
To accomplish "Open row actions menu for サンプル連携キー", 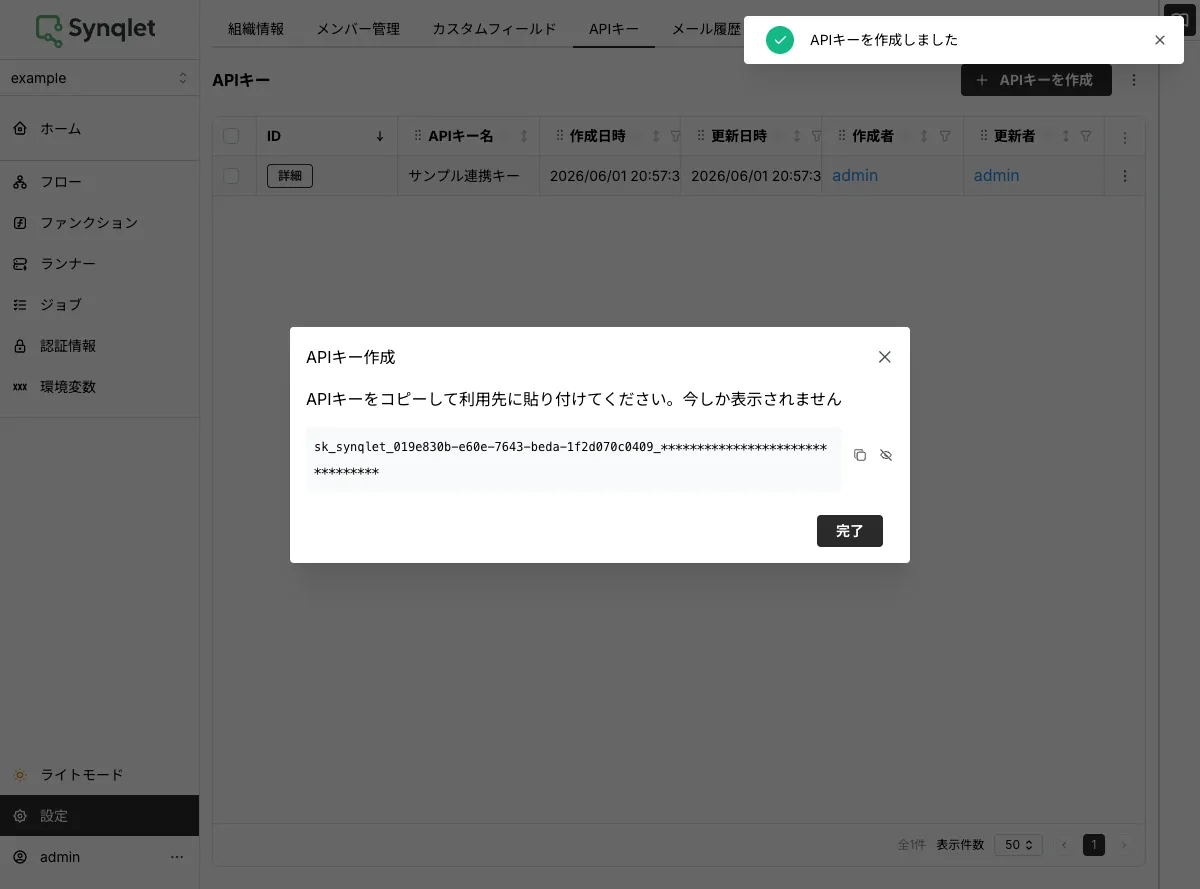I will point(1125,176).
